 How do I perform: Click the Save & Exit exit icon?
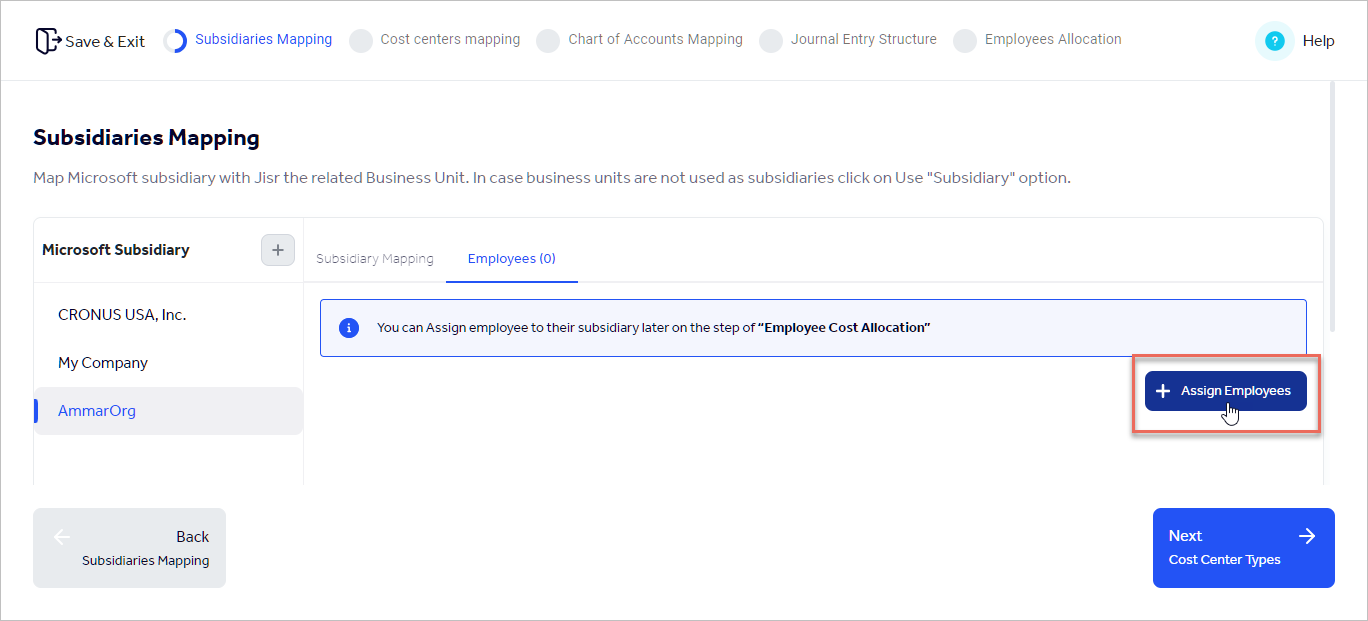[x=45, y=39]
